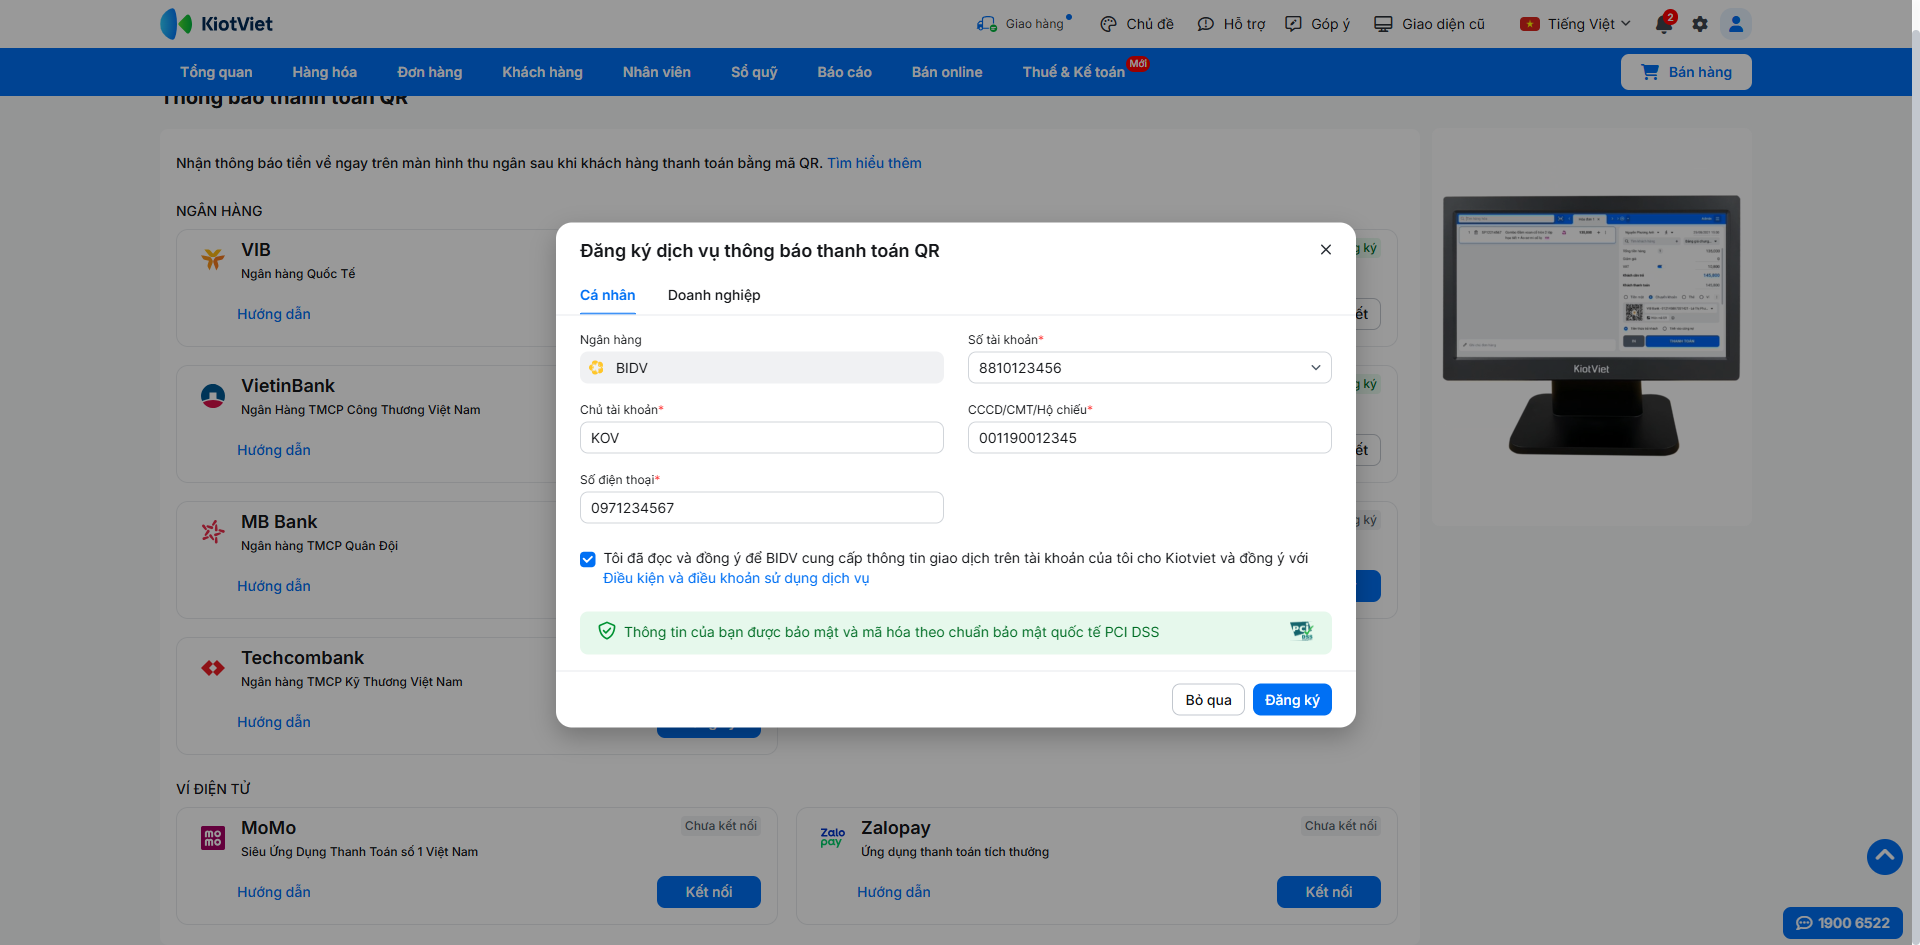Open Chủ đề theme option
Screen dimensions: 1920x945
coord(1137,24)
